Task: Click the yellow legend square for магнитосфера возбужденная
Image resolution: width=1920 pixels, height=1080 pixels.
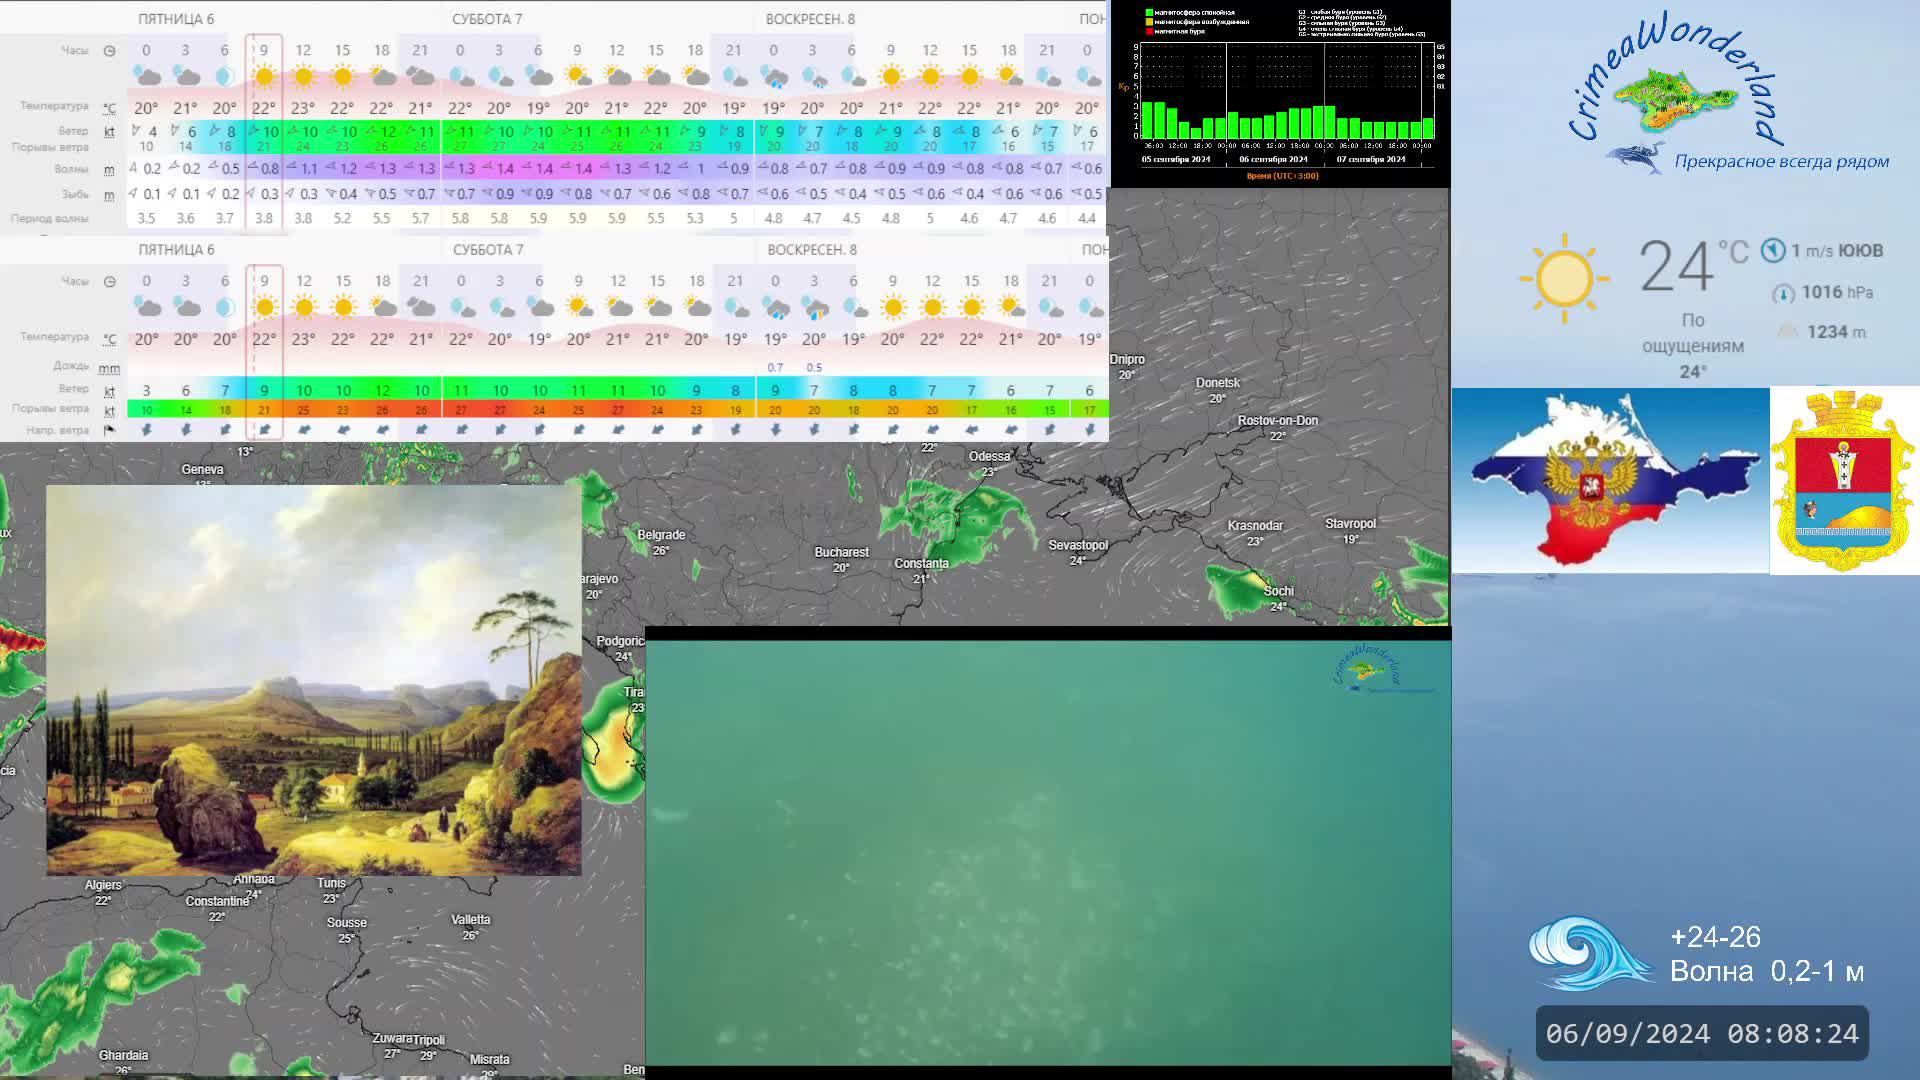Action: (x=1149, y=22)
